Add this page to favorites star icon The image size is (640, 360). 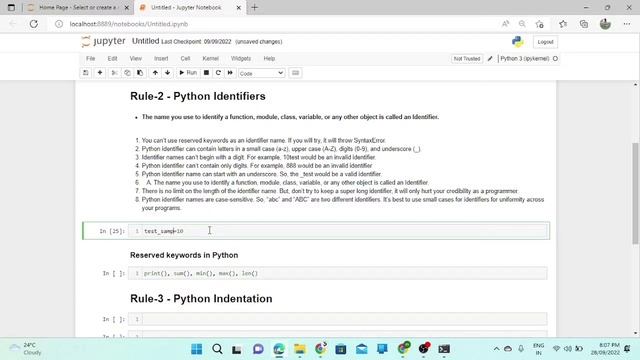[x=540, y=24]
